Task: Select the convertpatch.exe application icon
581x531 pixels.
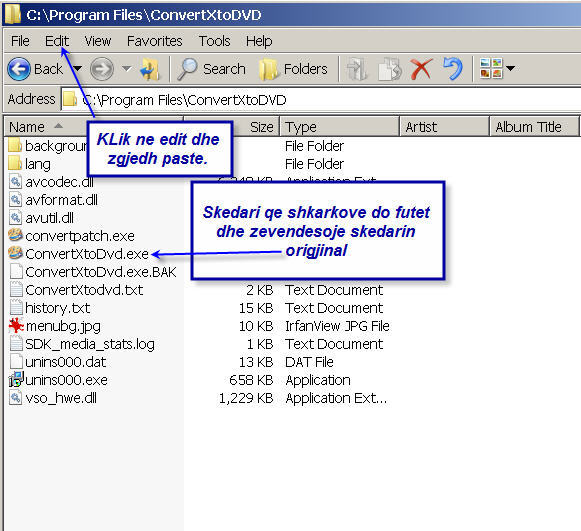Action: pyautogui.click(x=15, y=235)
